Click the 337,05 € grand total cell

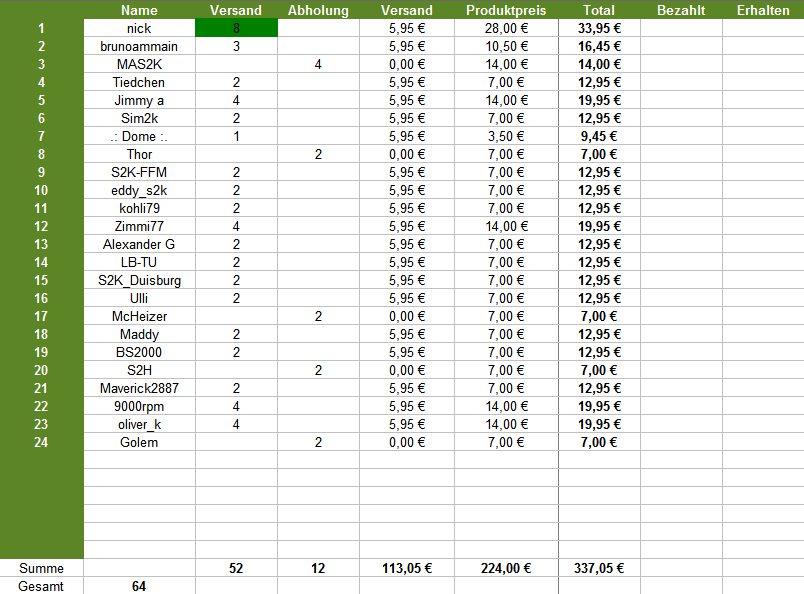[599, 568]
